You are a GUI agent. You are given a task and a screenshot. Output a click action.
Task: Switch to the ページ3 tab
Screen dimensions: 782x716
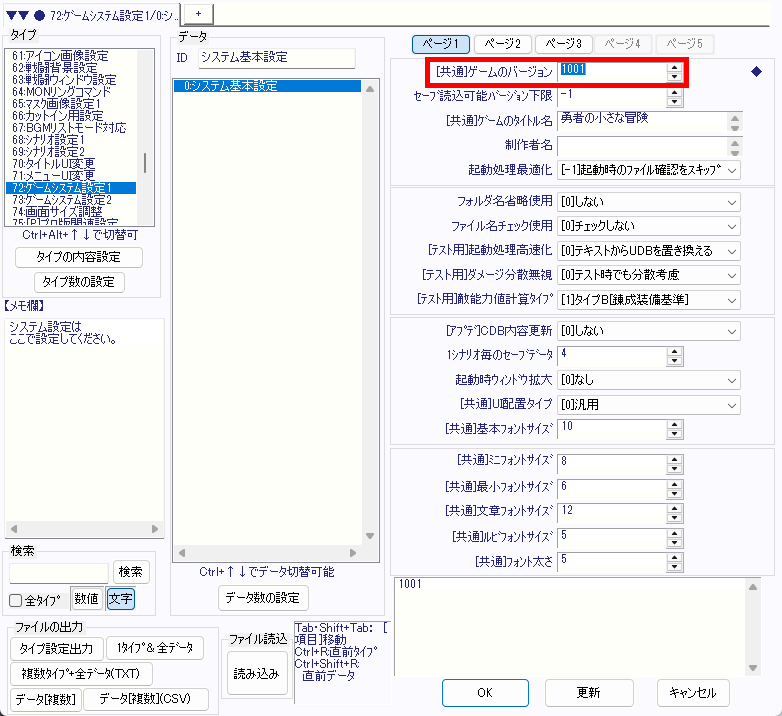click(x=563, y=44)
